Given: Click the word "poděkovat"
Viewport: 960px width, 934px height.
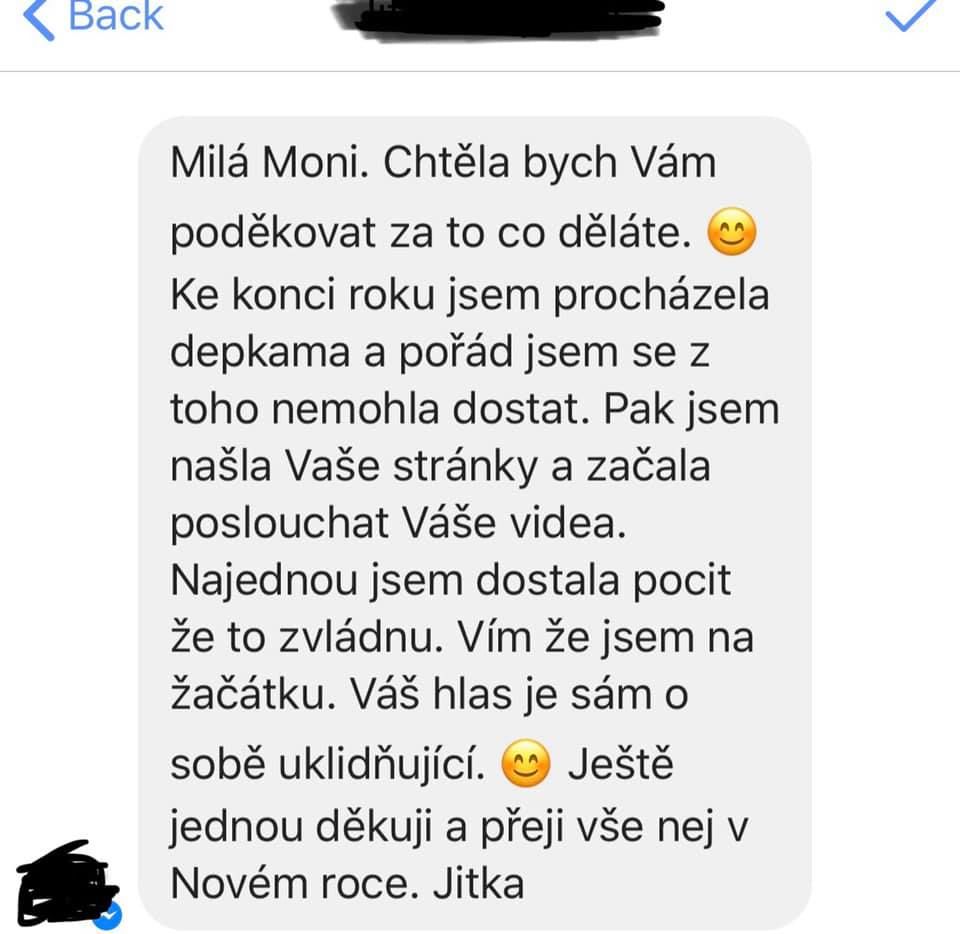Looking at the screenshot, I should (272, 234).
